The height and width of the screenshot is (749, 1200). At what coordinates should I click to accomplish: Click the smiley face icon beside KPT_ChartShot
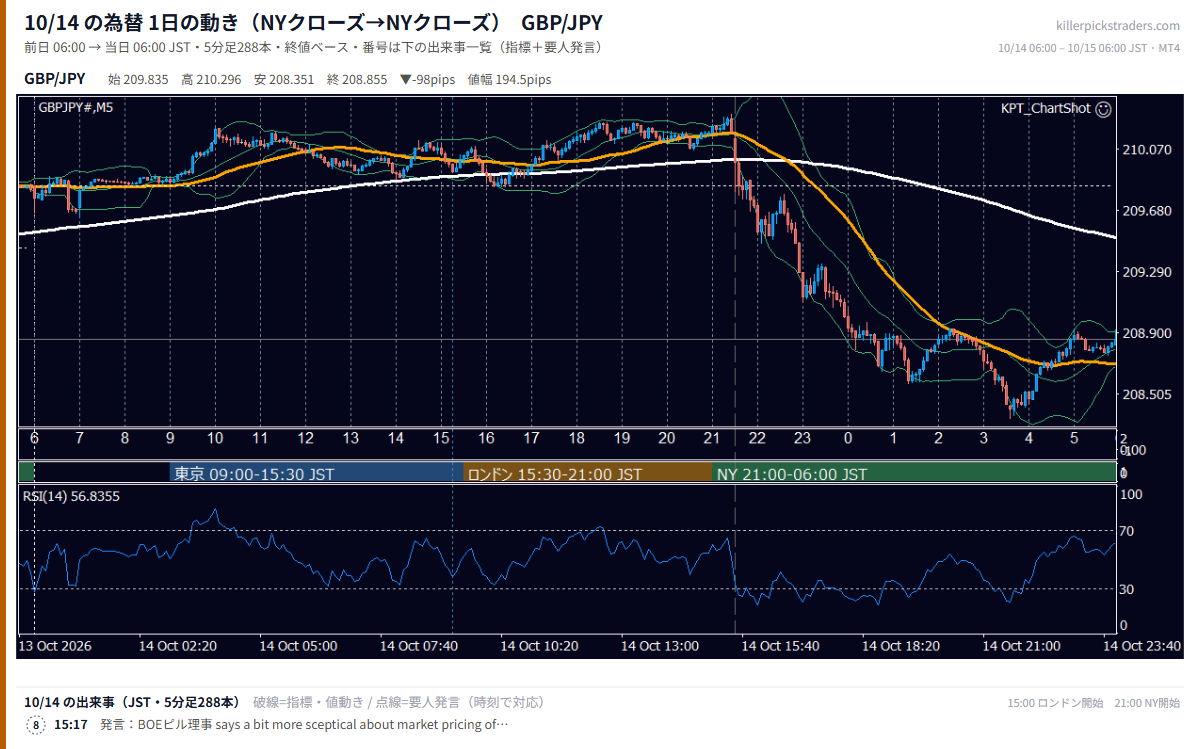(x=1103, y=108)
